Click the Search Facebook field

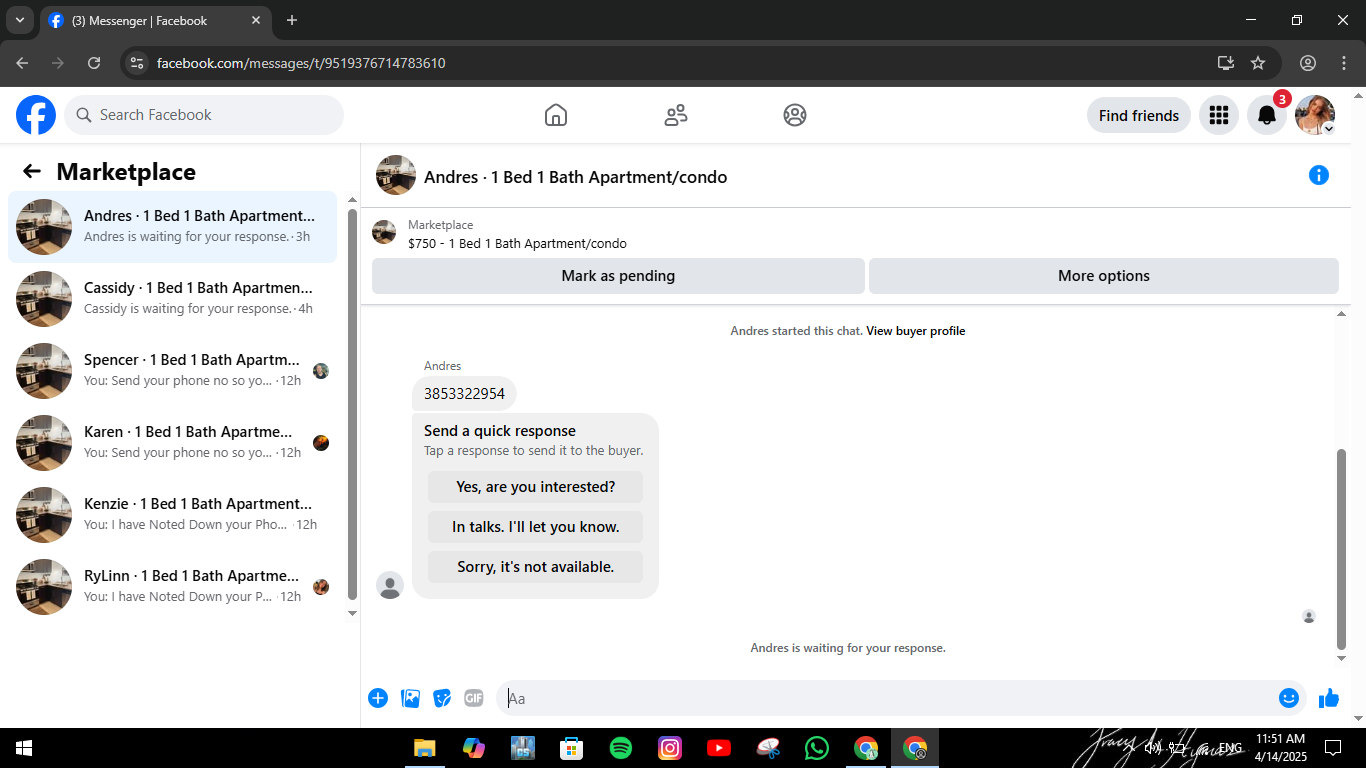[204, 115]
